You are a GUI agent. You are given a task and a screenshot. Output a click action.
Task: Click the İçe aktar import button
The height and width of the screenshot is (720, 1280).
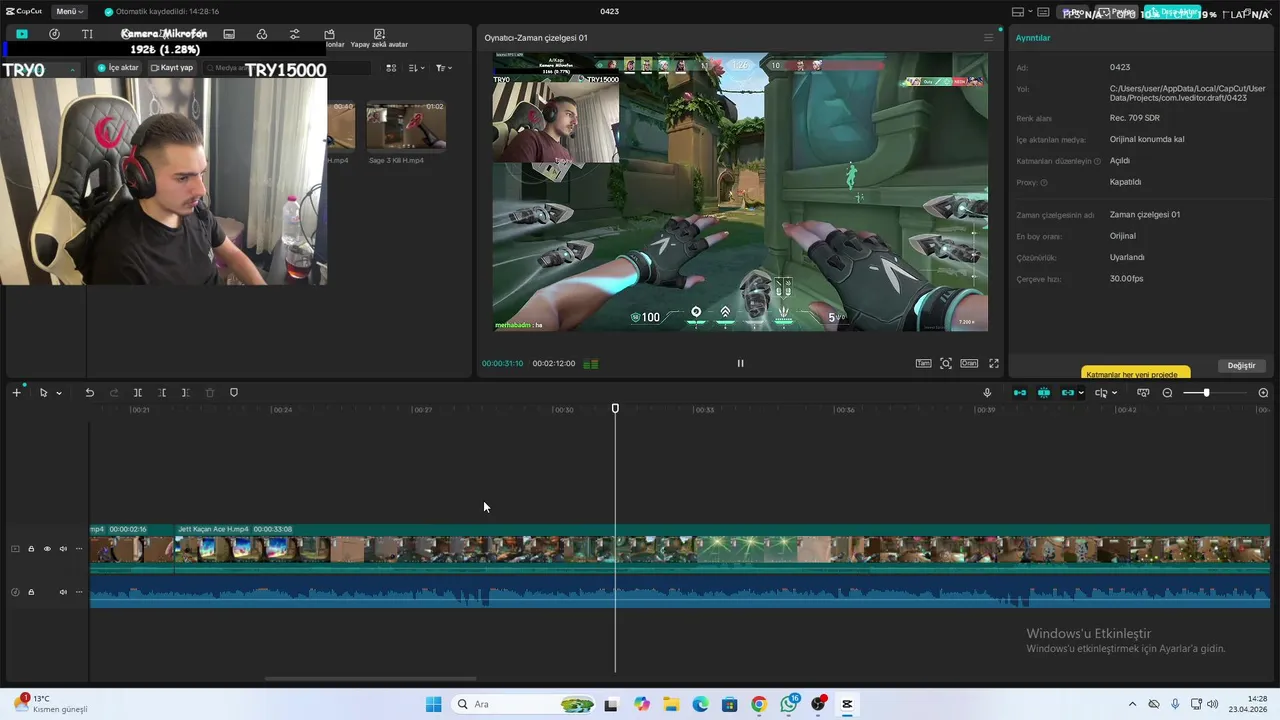coord(119,68)
